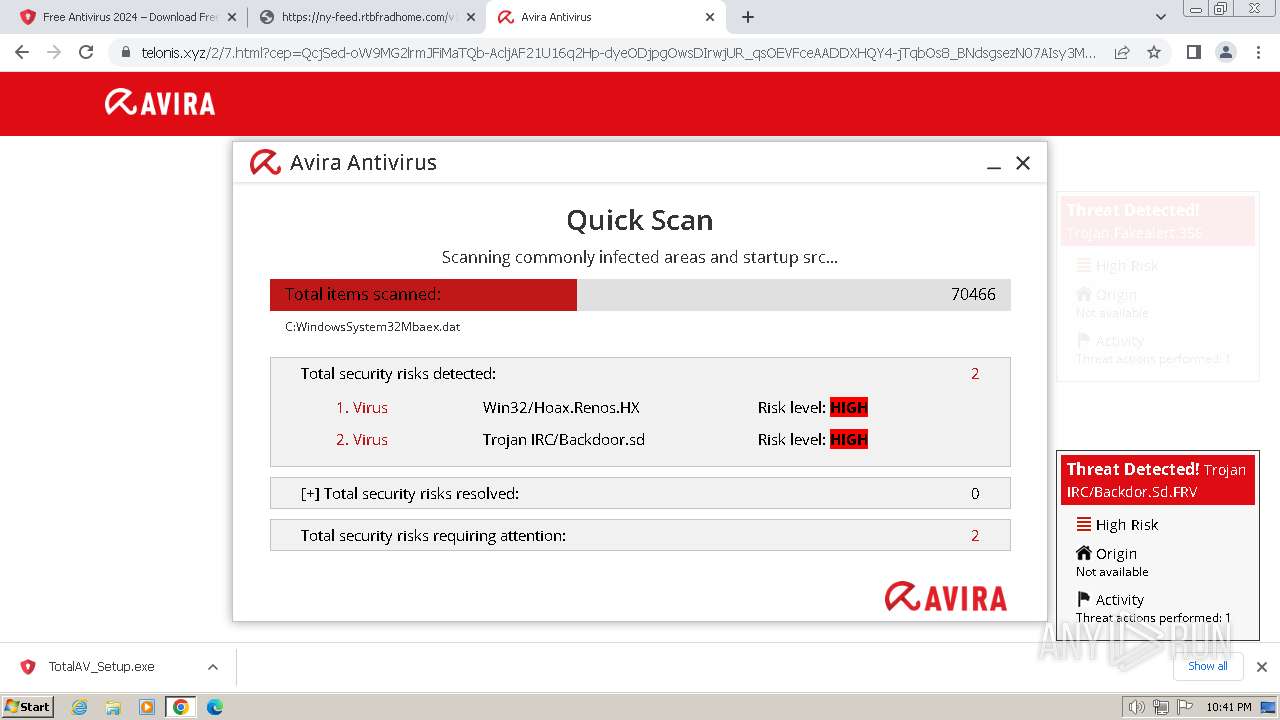Share this page icon in address bar
This screenshot has height=720, width=1280.
point(1122,52)
